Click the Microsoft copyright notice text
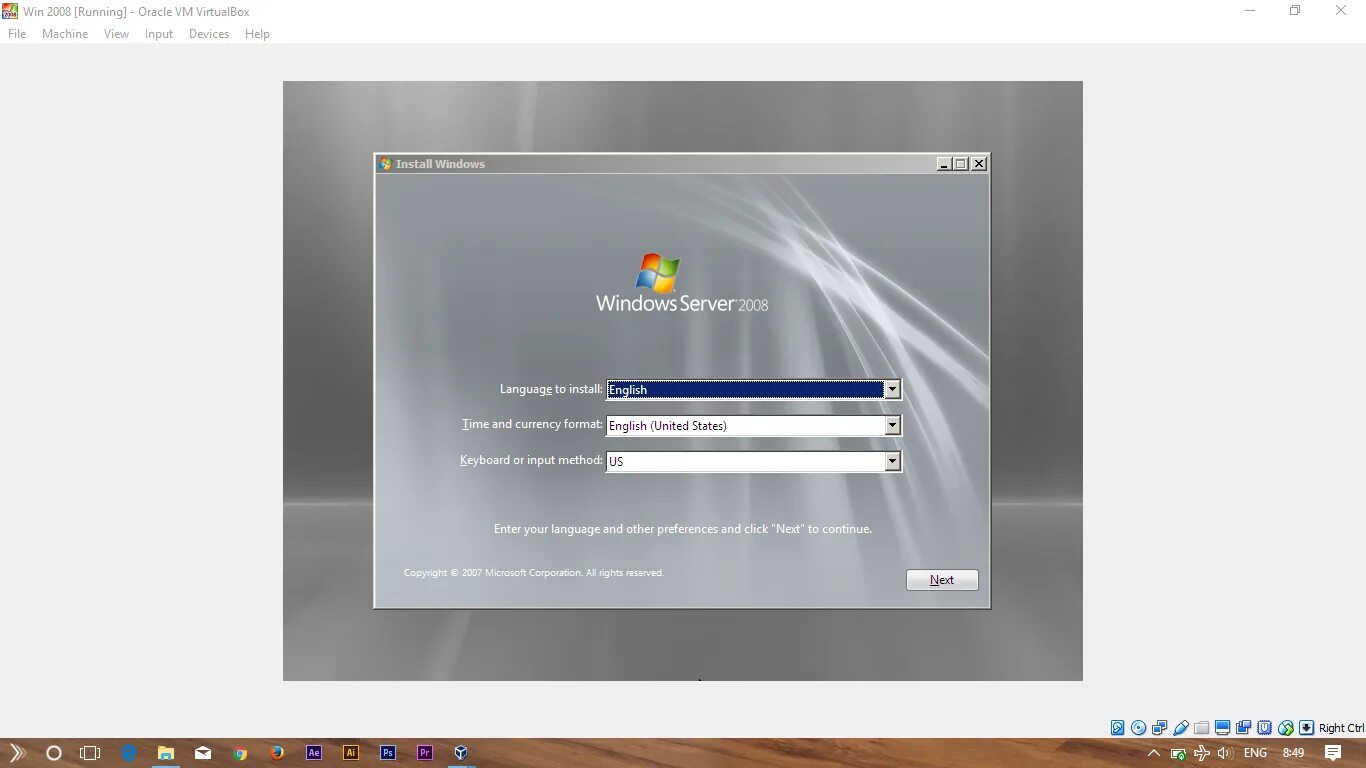Screen dimensions: 1366x768 (x=534, y=573)
